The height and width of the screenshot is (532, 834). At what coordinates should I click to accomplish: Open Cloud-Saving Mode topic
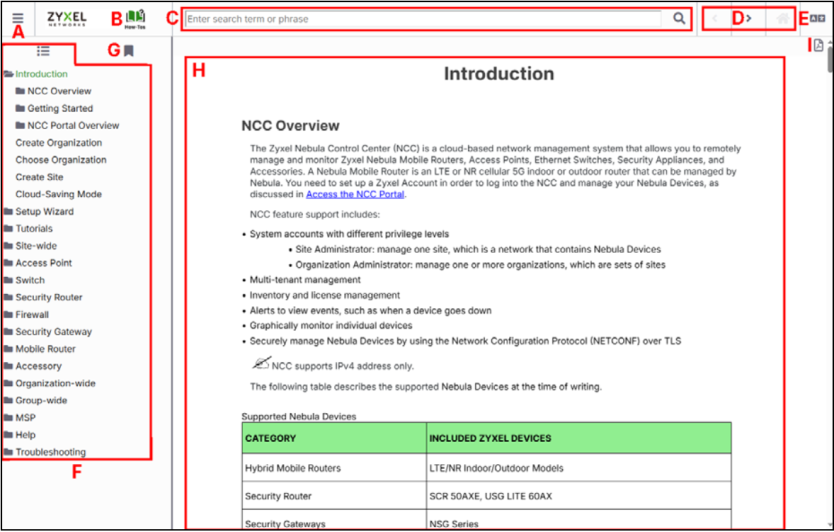tap(59, 194)
